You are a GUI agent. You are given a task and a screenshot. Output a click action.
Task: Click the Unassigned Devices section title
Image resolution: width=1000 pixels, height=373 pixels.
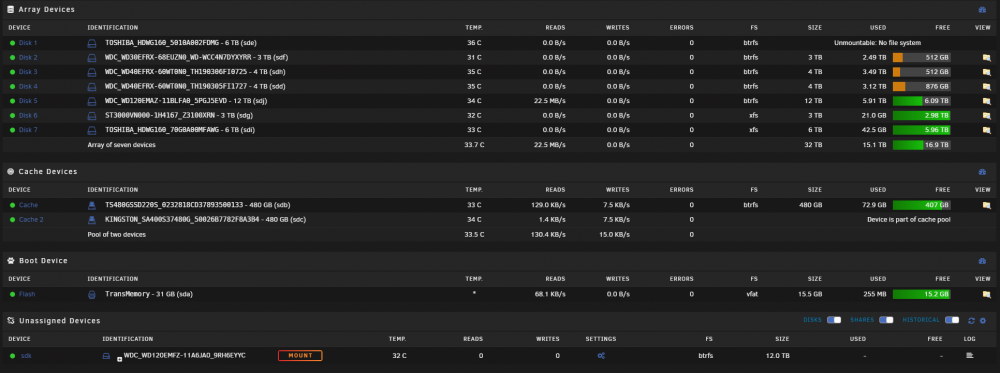[59, 321]
